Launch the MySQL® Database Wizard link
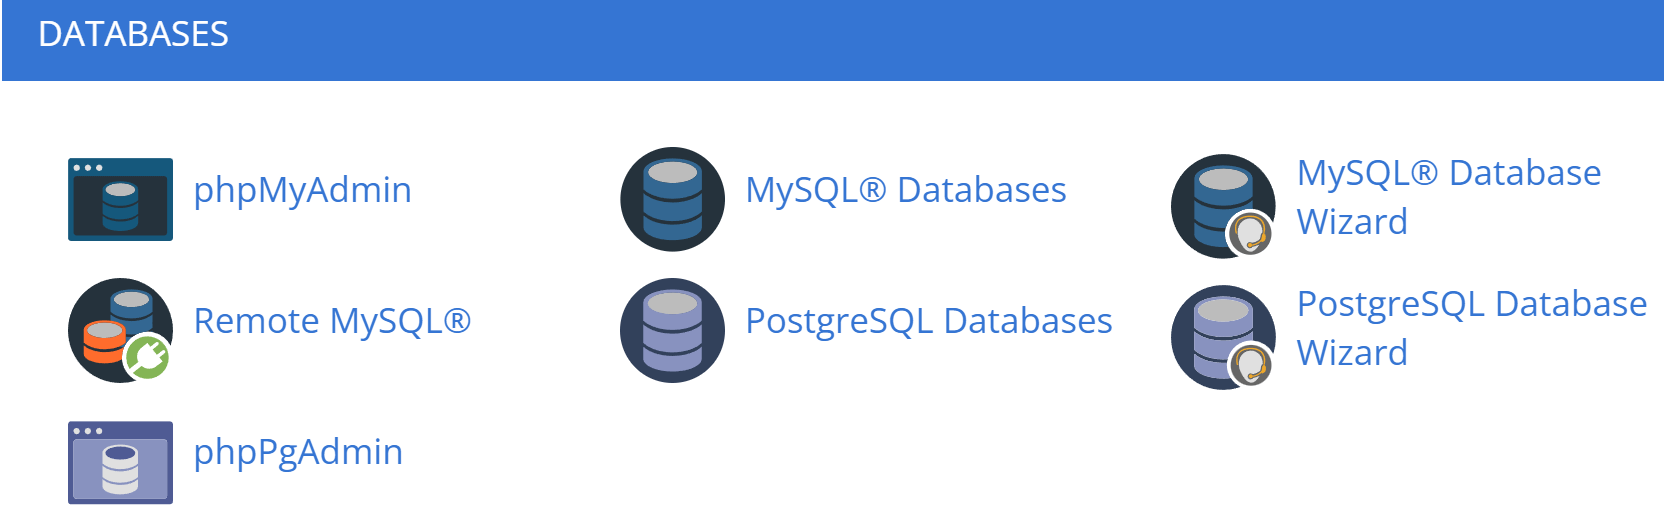 pos(1448,197)
